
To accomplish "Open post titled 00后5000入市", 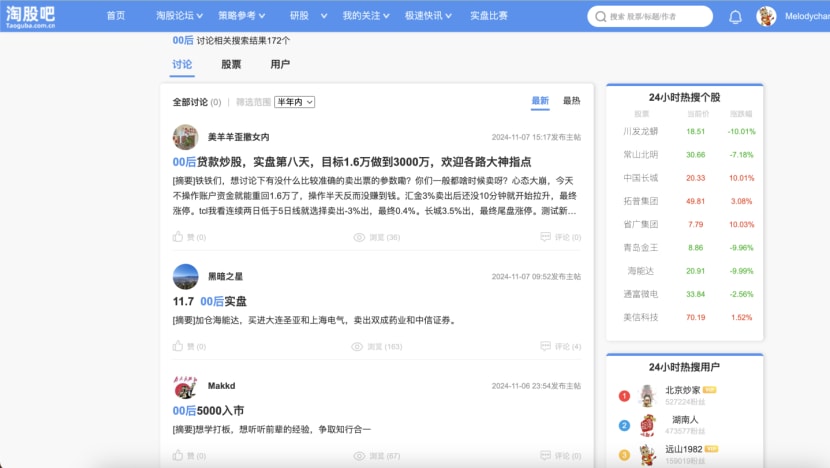I will (x=209, y=411).
